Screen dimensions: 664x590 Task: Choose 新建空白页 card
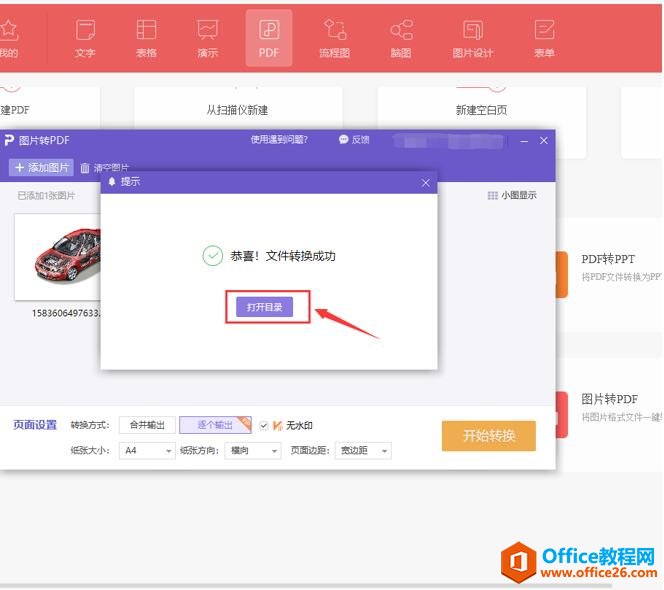pyautogui.click(x=481, y=110)
